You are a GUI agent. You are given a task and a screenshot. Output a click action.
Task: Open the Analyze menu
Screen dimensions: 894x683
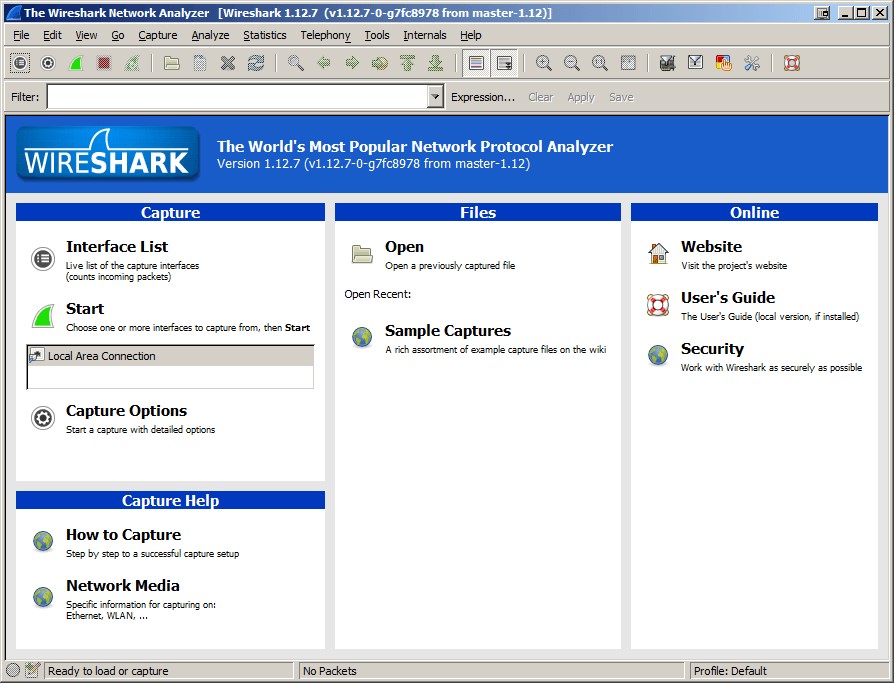pyautogui.click(x=210, y=35)
